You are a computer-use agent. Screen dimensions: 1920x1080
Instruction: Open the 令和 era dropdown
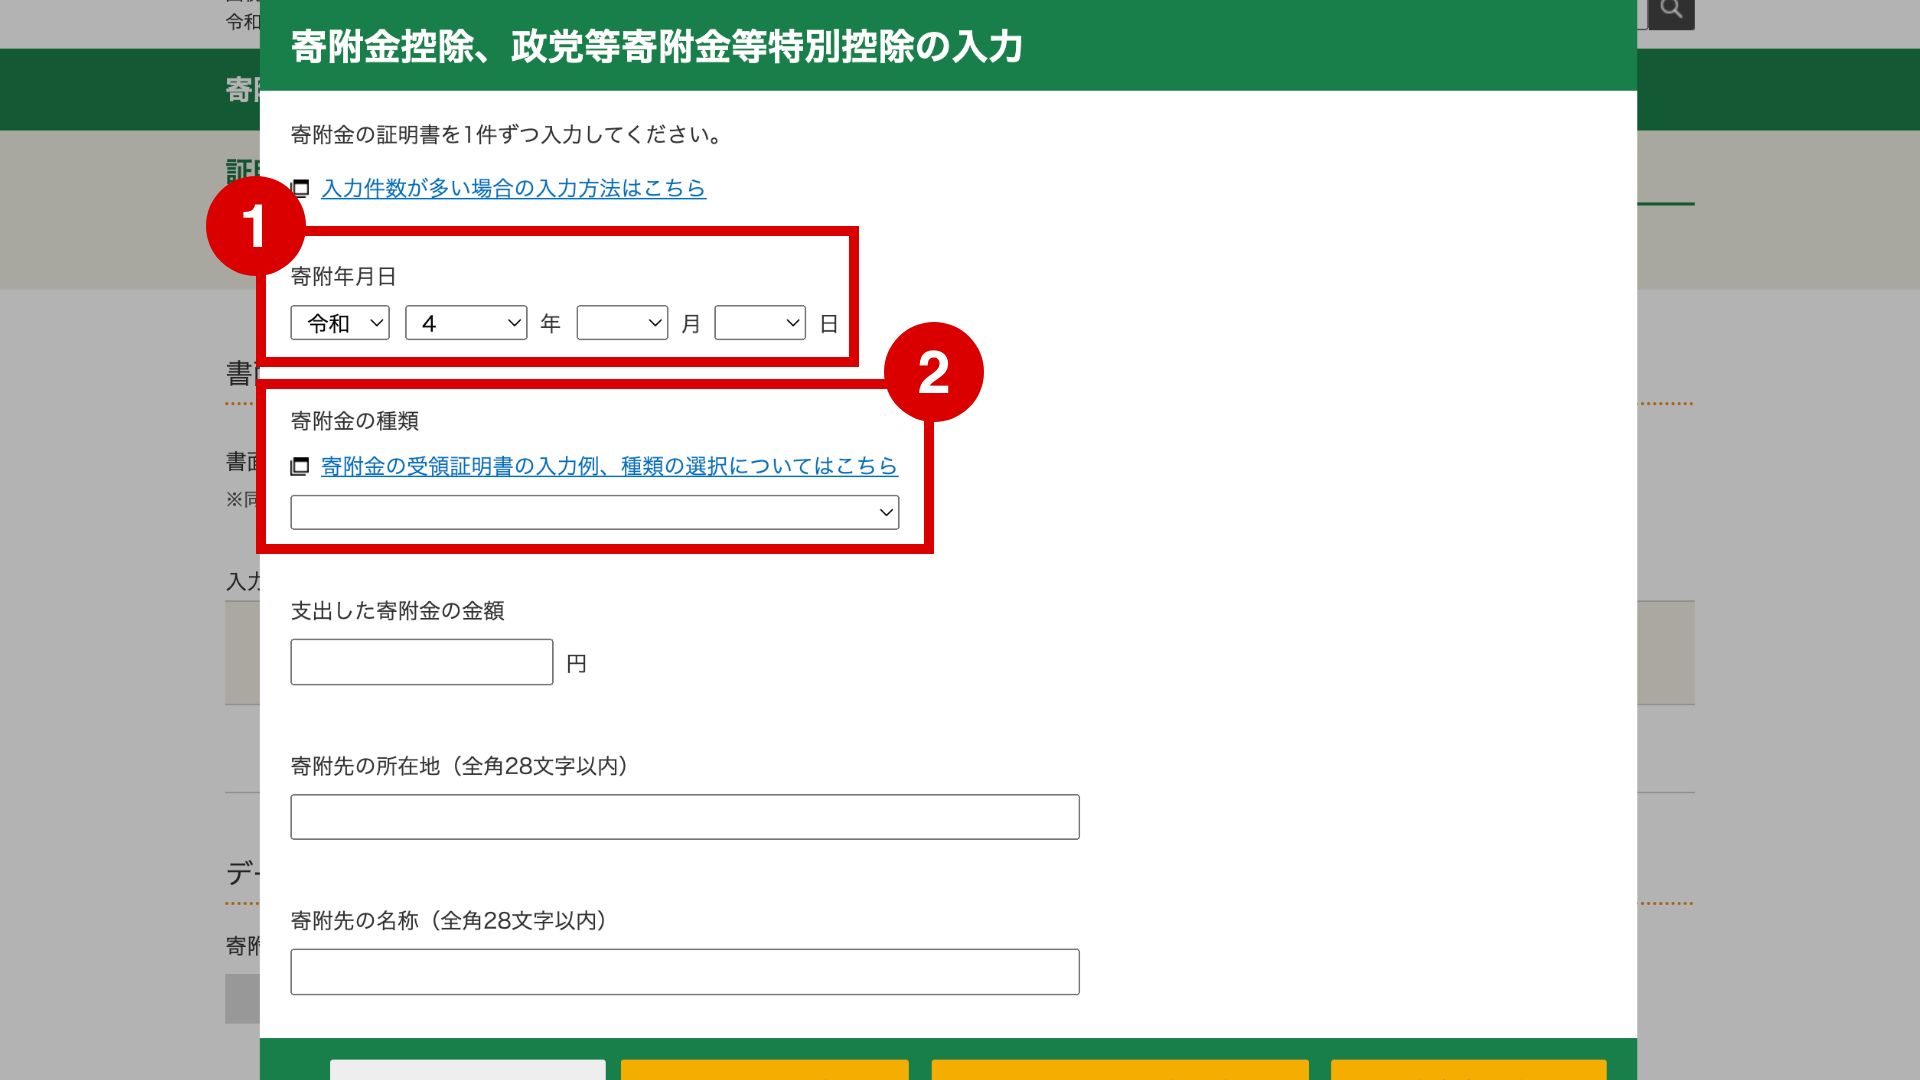[340, 323]
